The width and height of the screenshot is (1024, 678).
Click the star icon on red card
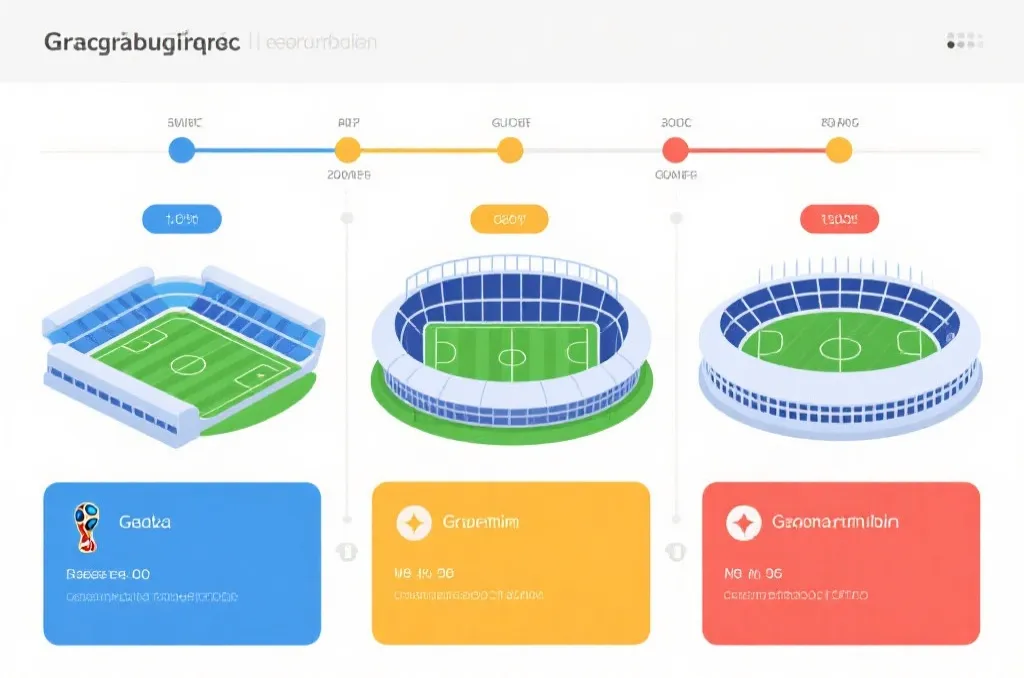pos(743,523)
